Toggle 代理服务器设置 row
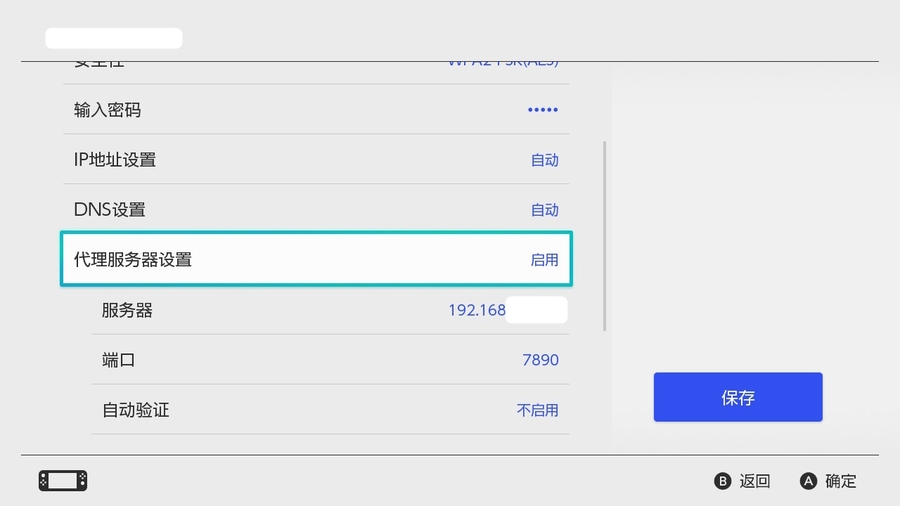Viewport: 900px width, 506px height. (x=315, y=260)
